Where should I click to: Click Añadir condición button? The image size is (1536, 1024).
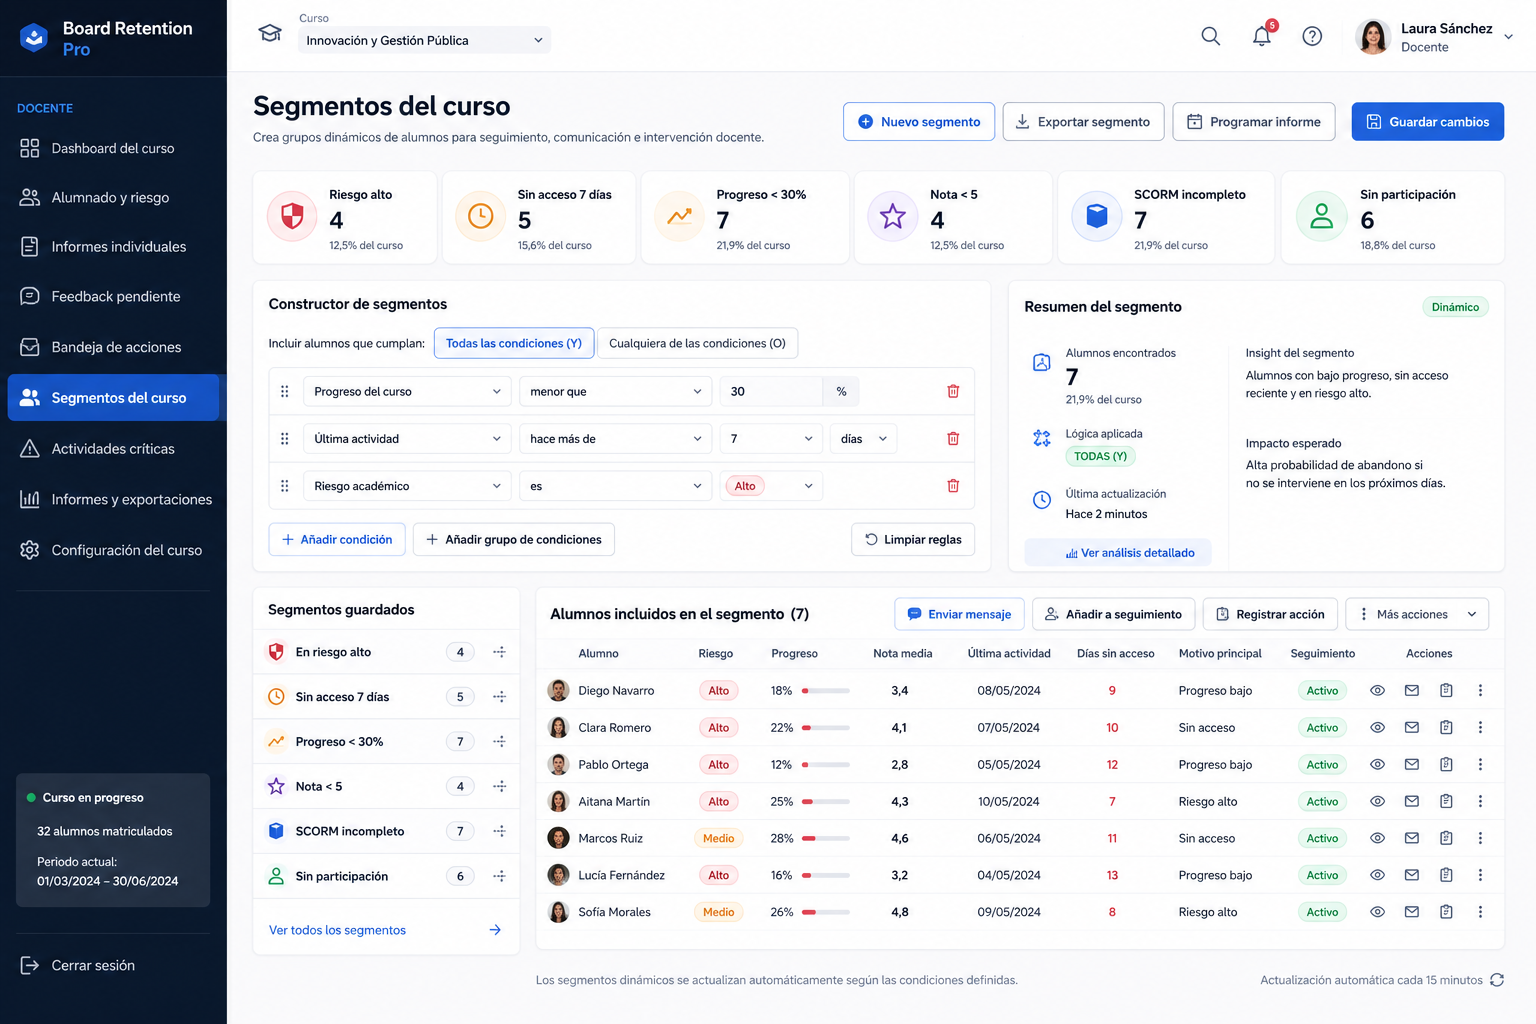pos(337,539)
